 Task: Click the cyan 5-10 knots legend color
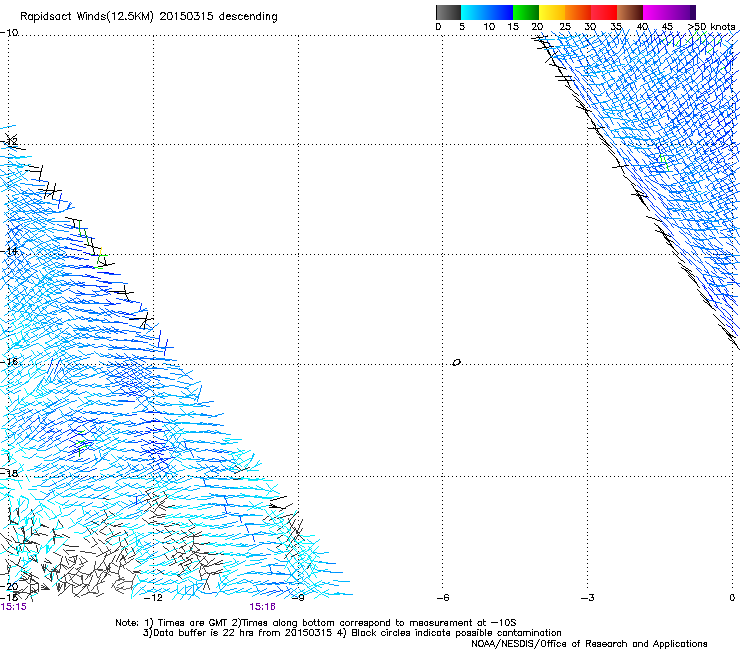pyautogui.click(x=474, y=12)
